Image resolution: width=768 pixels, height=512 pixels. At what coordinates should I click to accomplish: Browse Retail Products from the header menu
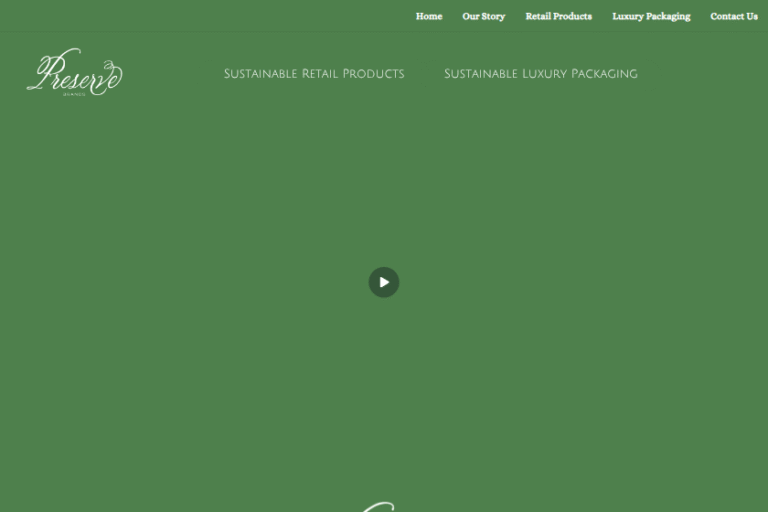558,16
